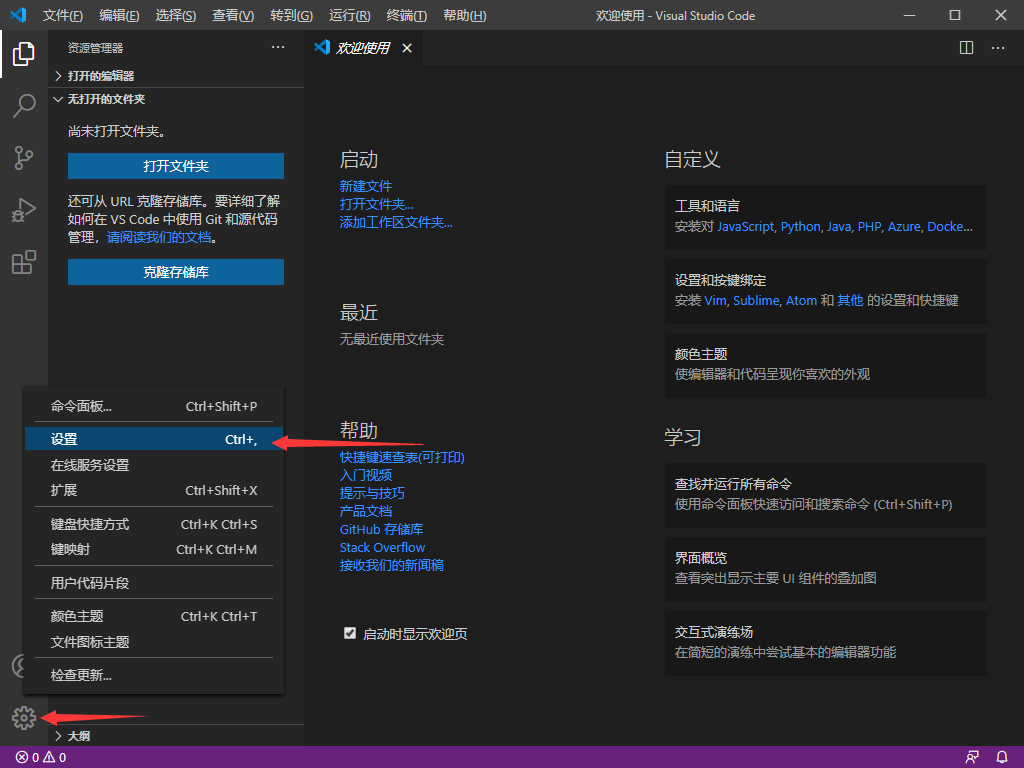
Task: Open the 查找并运行所有命令 card
Action: (825, 495)
